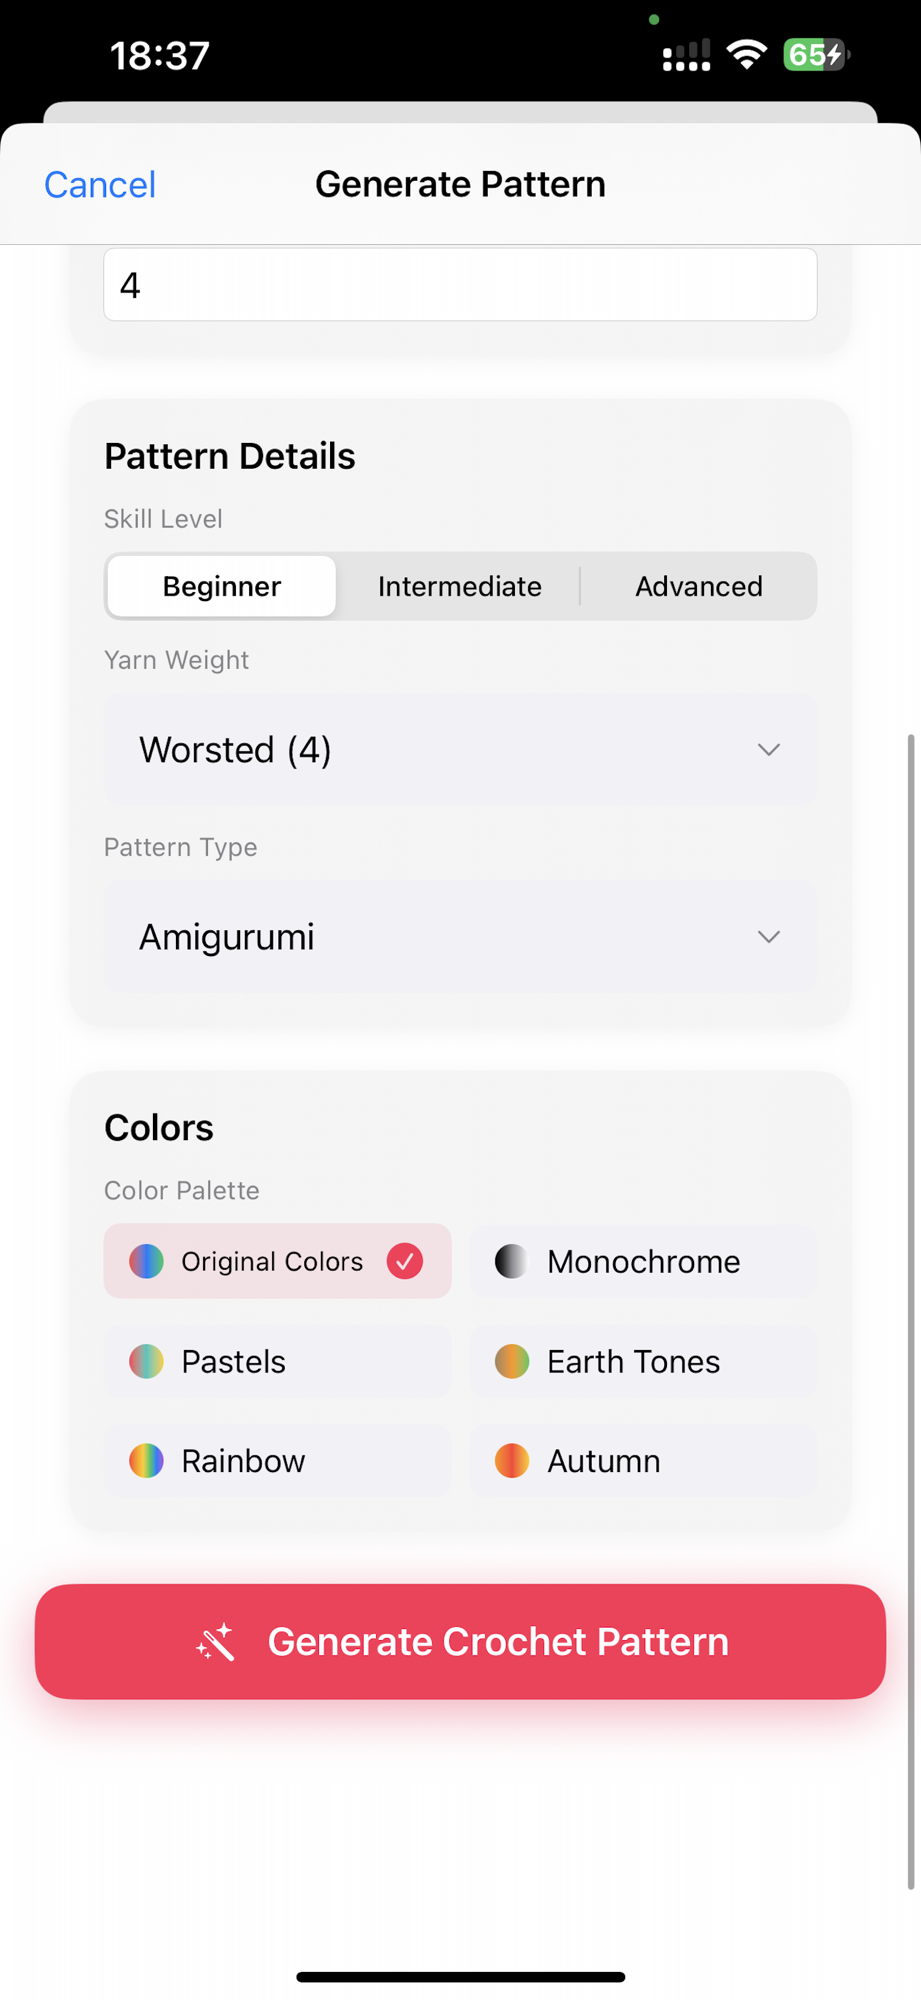Click the Pastels gradient circle icon
Viewport: 921px width, 2000px height.
coord(146,1361)
